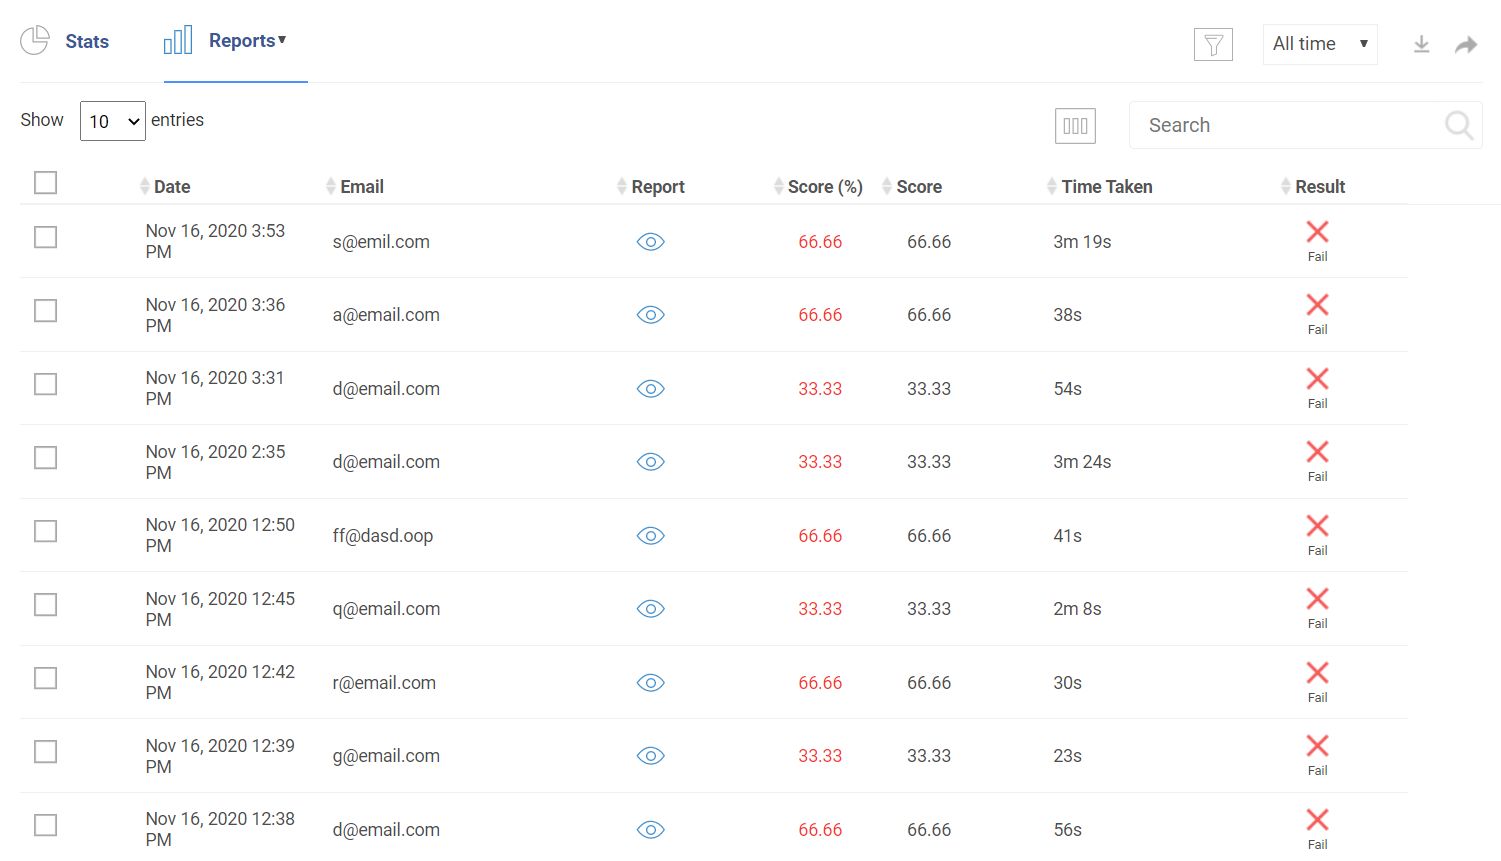Check the row for r@email.com
1501x861 pixels.
tap(45, 678)
